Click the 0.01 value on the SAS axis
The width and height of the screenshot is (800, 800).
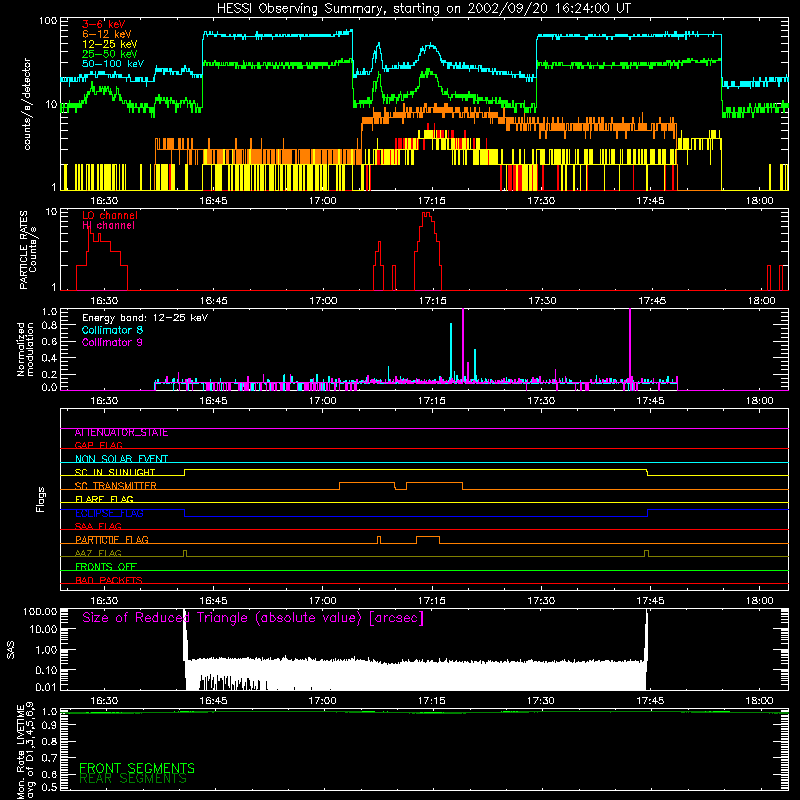point(46,687)
